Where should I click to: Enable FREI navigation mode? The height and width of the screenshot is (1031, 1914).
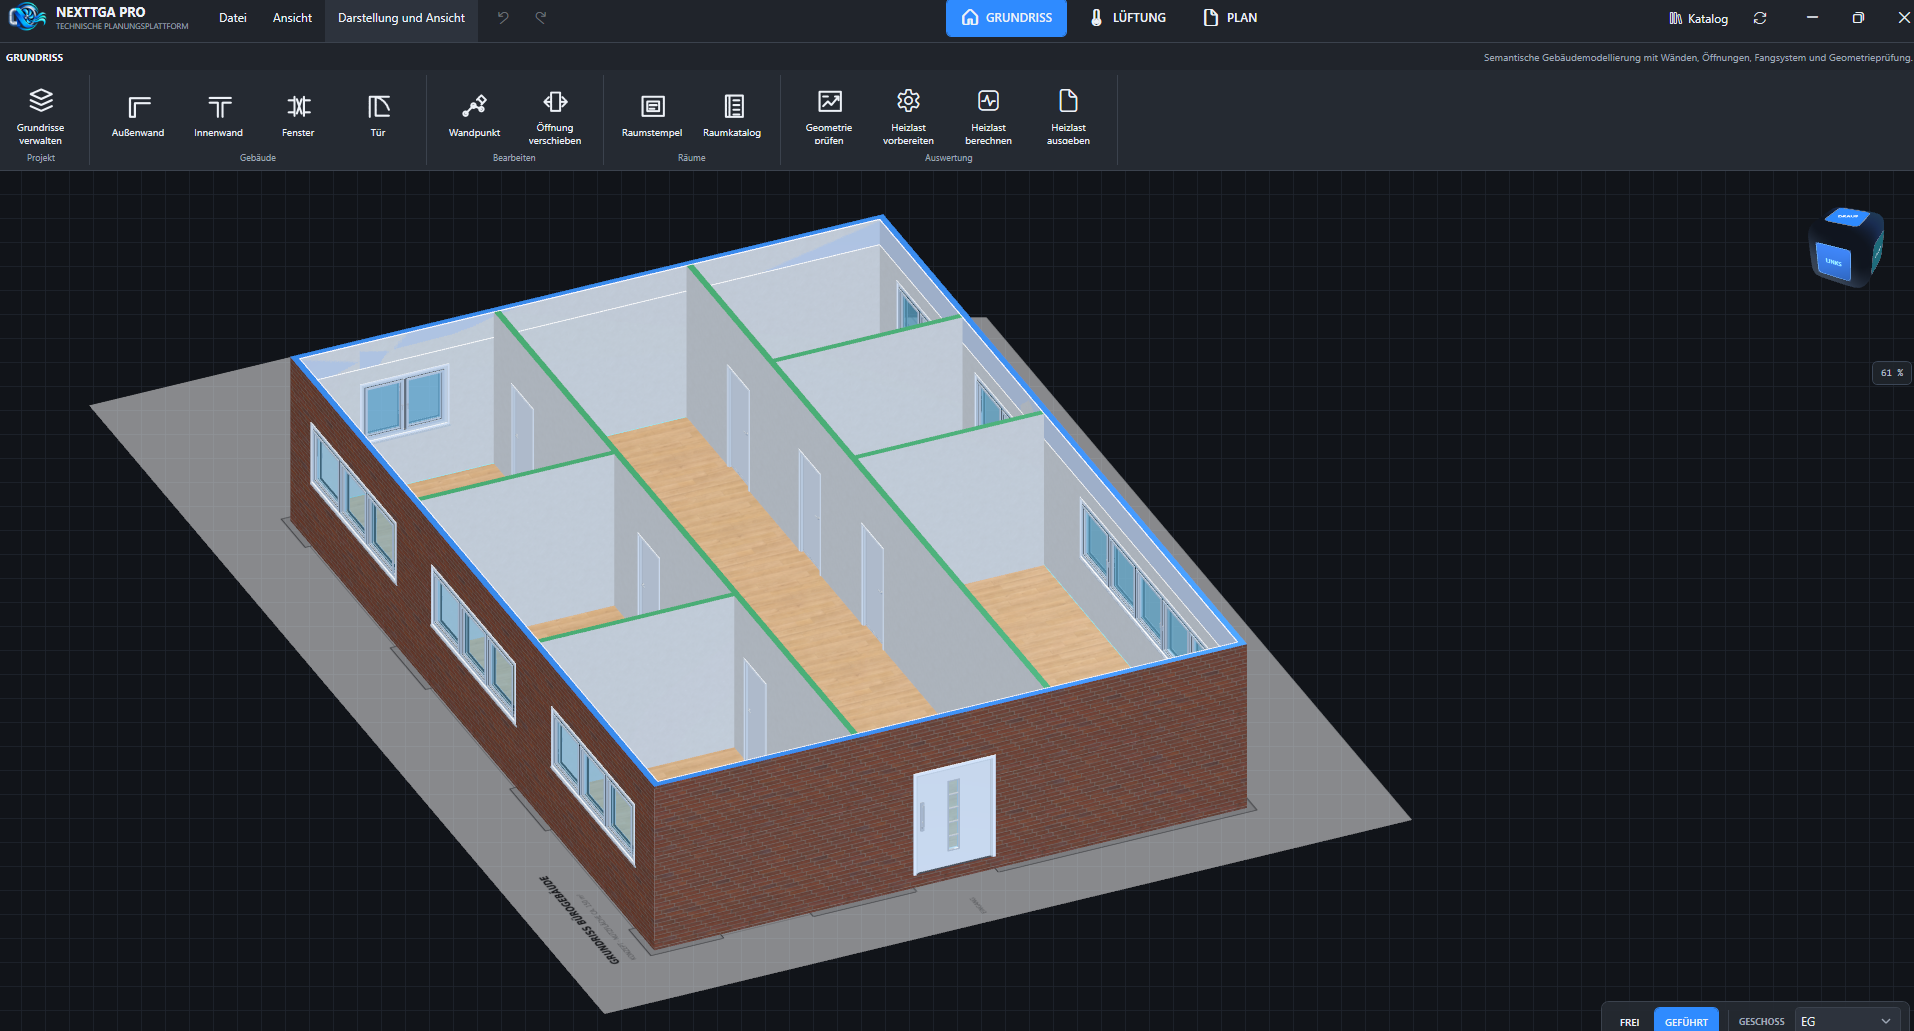pos(1629,1021)
